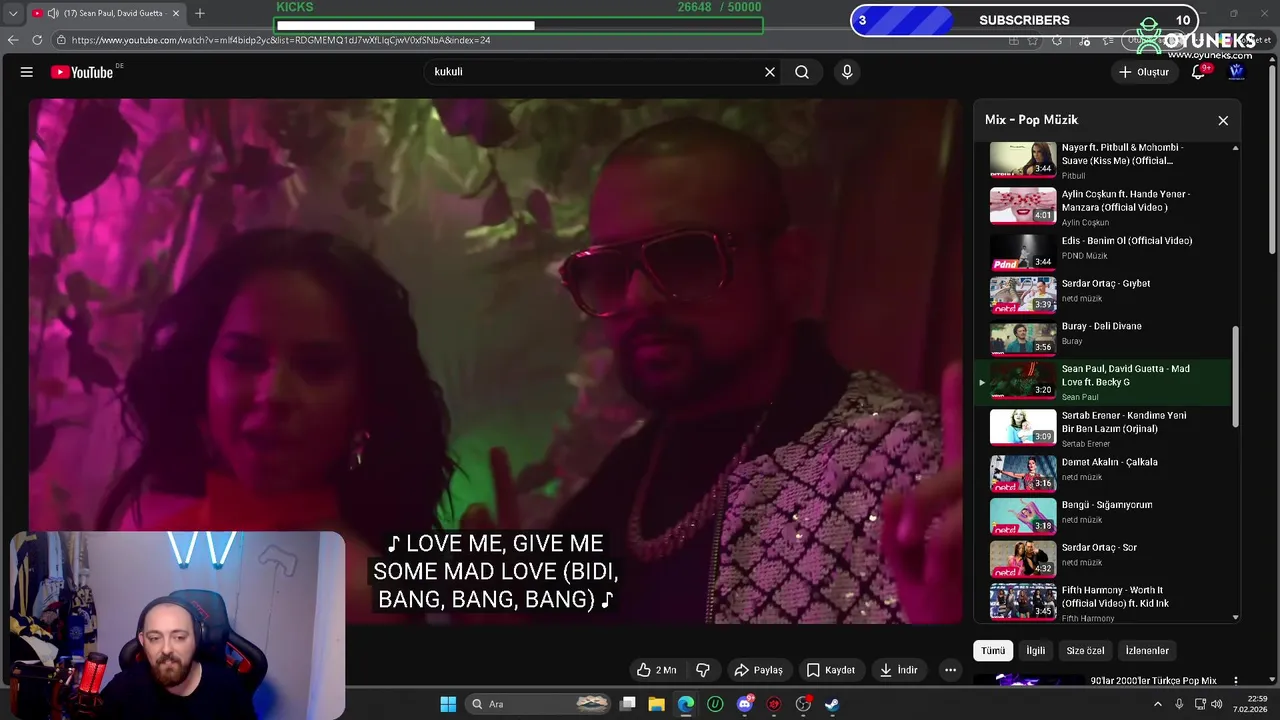The width and height of the screenshot is (1280, 720).
Task: Open options for 90'lar 2000'ler Türkçe Pop Mix
Action: (x=1235, y=681)
